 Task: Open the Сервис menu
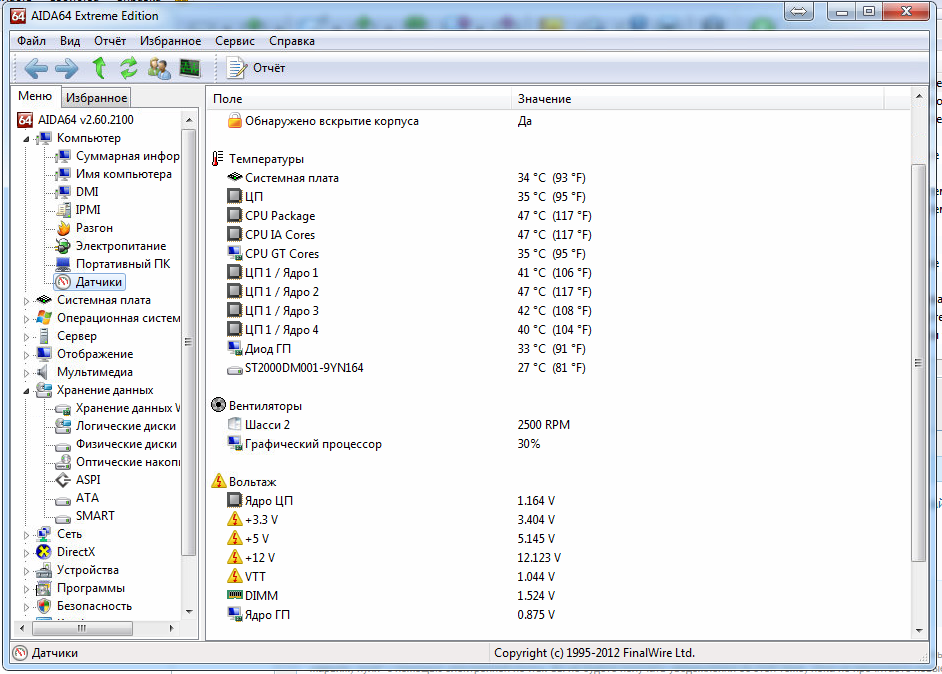coord(235,41)
